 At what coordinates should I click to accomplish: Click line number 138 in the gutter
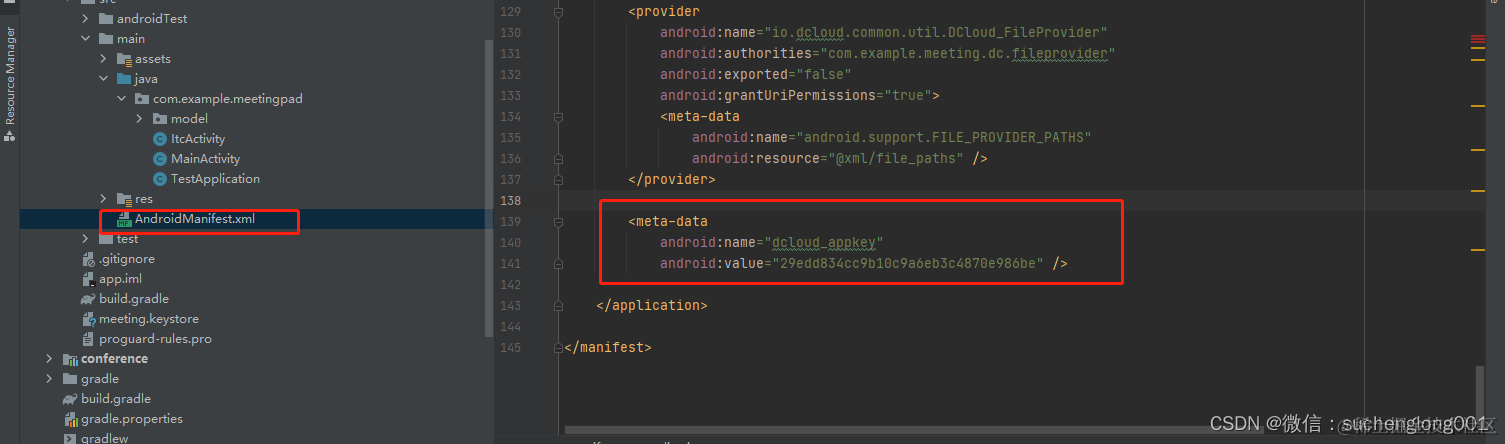[x=510, y=200]
